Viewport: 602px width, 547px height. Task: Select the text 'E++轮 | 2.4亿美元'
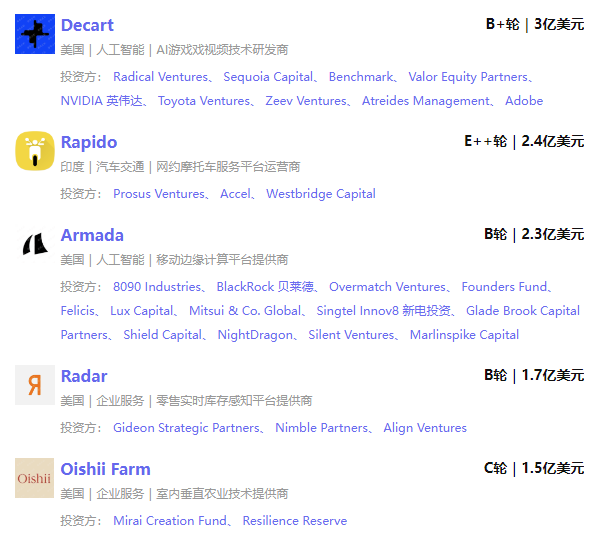point(524,141)
